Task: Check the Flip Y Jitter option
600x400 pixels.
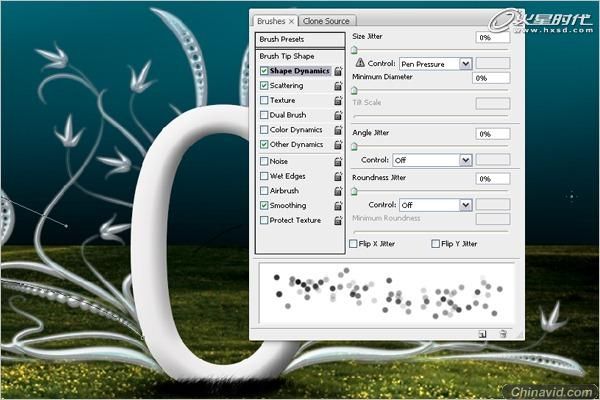Action: click(435, 244)
